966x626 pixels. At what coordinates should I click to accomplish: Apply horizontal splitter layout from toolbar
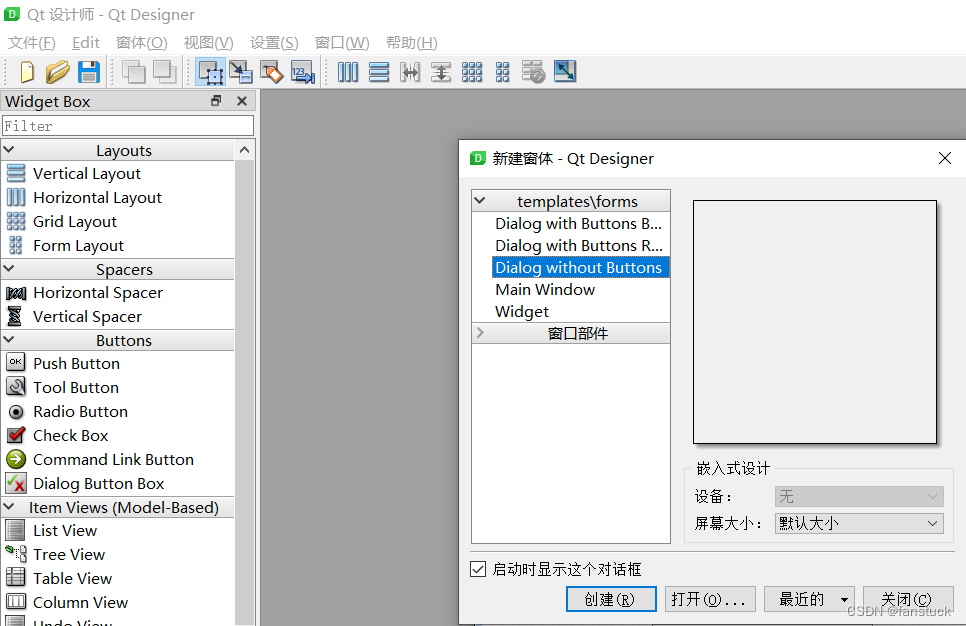(x=410, y=72)
